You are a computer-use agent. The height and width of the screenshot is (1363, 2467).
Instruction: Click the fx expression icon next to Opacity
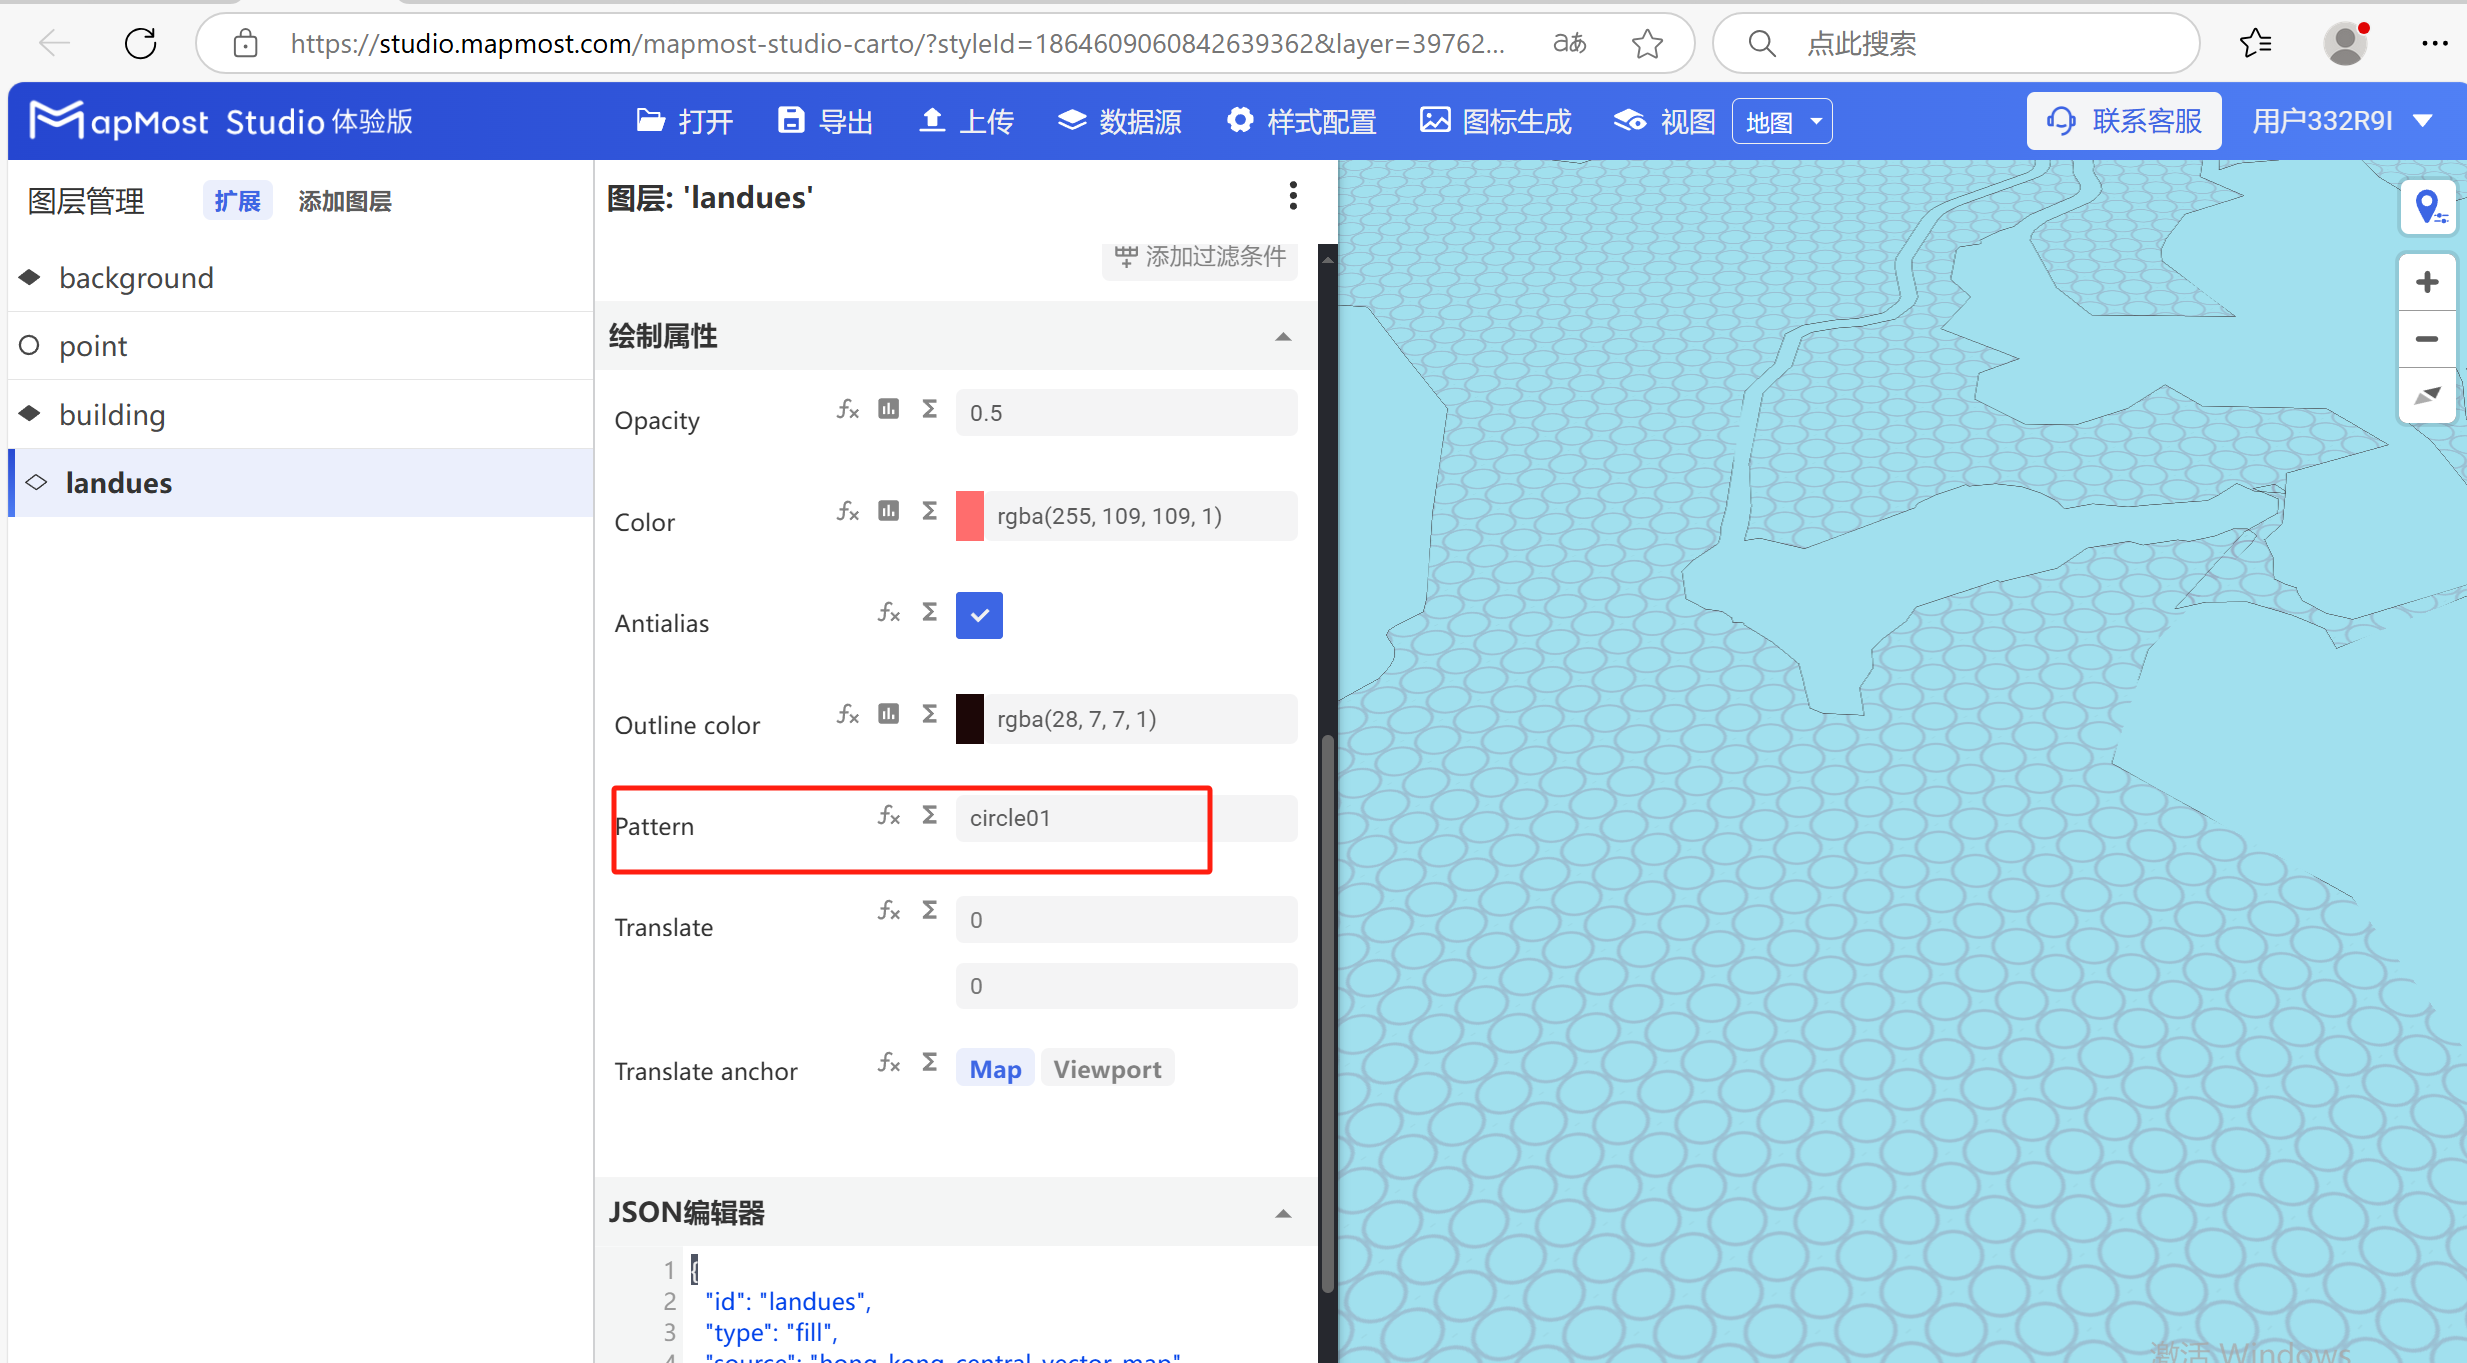[847, 409]
